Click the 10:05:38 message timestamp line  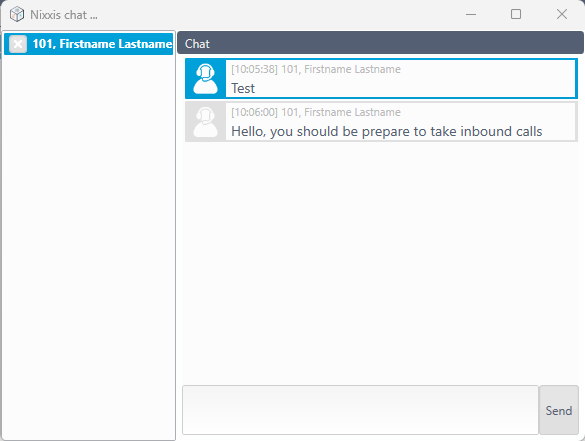(316, 69)
